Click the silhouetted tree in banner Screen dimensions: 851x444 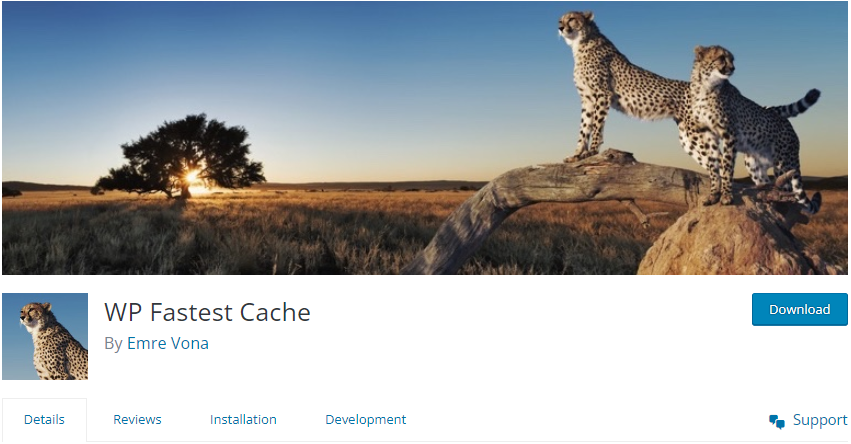(182, 155)
